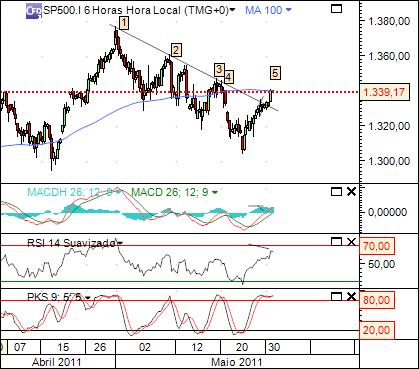Viewport: 419px width, 369px height.
Task: Select the wave marker labeled 5
Action: pos(275,73)
